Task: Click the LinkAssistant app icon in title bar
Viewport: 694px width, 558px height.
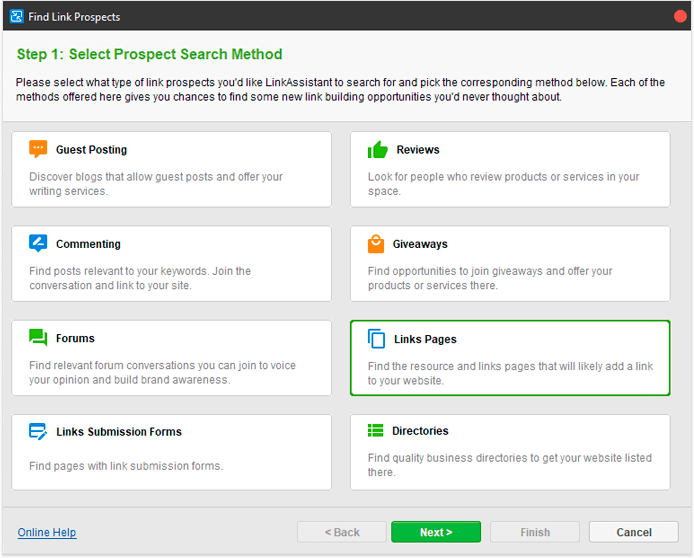Action: 16,16
